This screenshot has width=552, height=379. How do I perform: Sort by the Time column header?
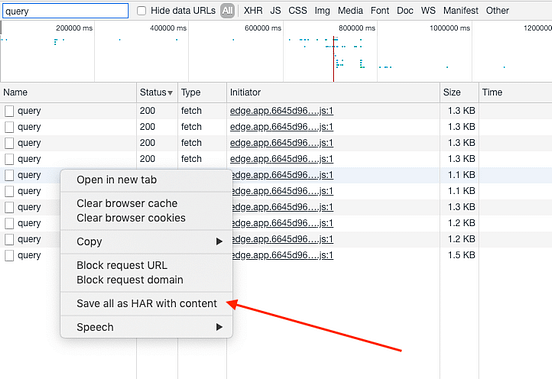click(x=515, y=93)
